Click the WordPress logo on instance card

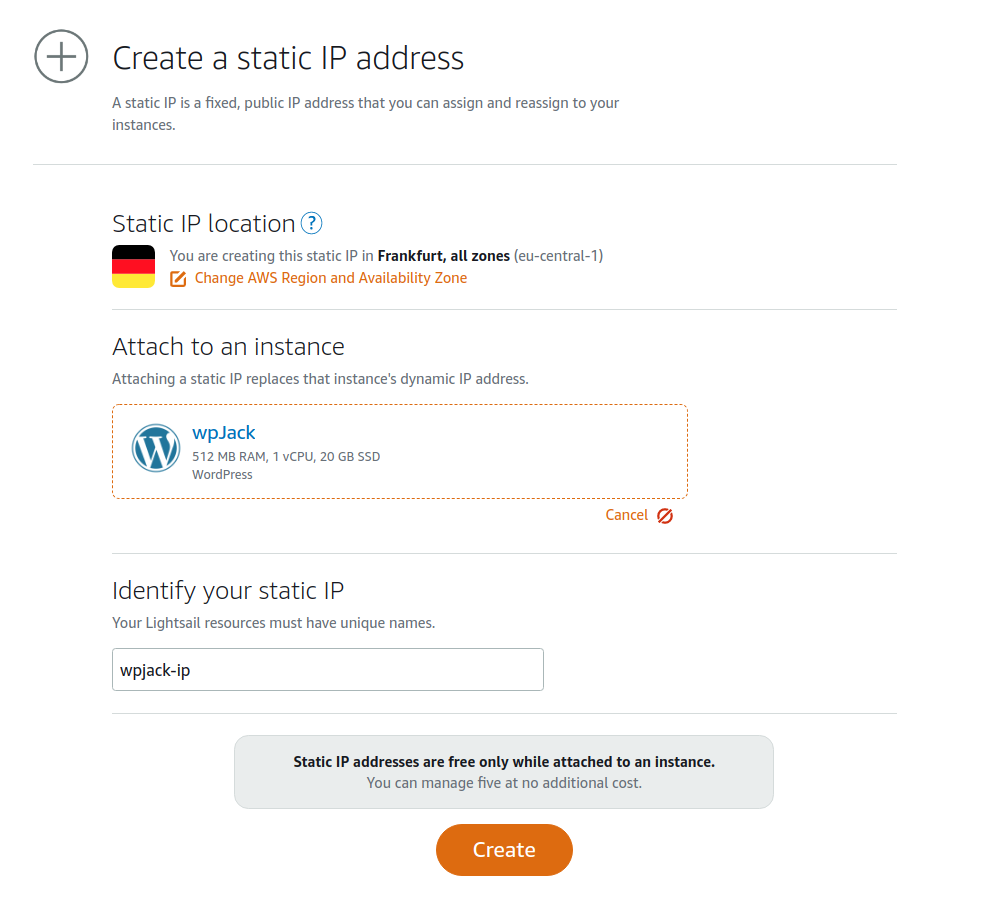[156, 448]
